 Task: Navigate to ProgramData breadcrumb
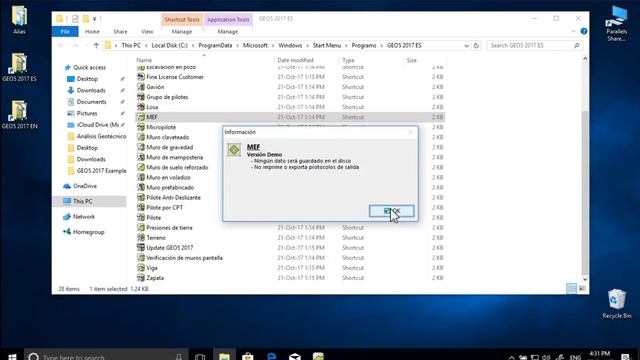(x=215, y=45)
